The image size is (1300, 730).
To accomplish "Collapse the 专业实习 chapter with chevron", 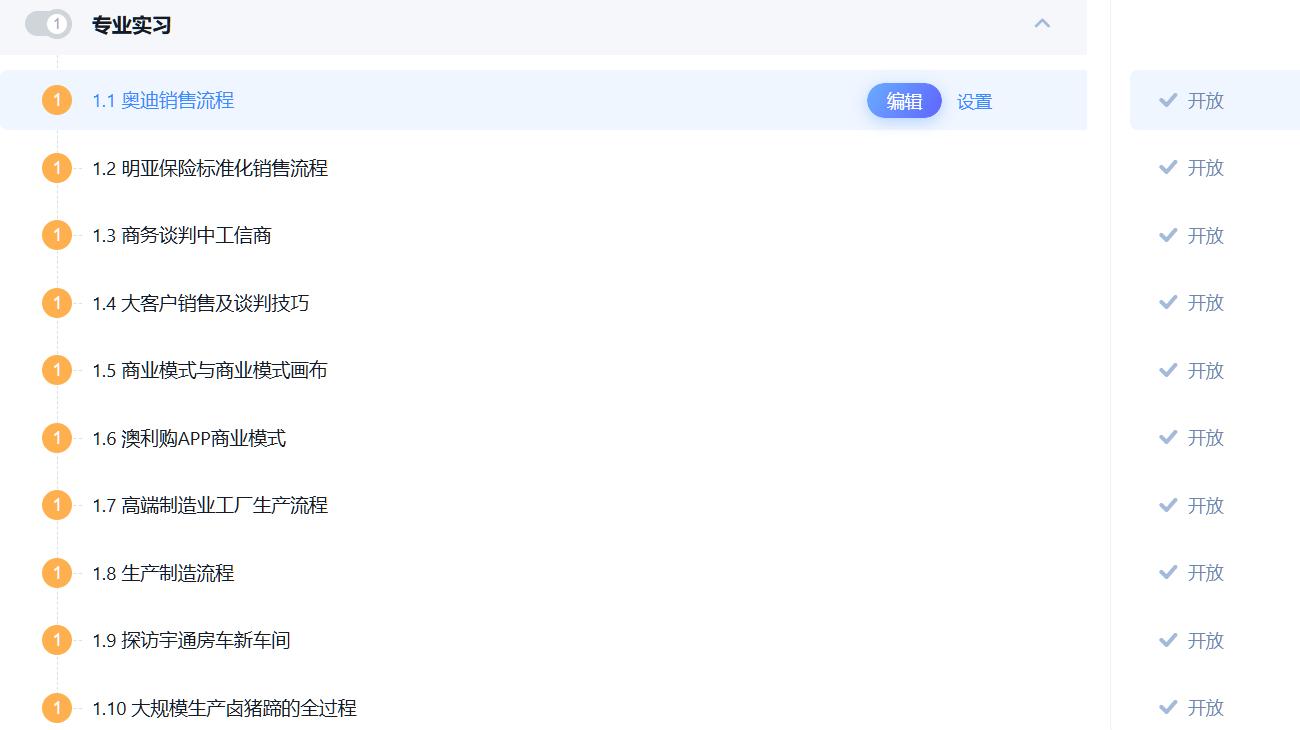I will coord(1042,23).
